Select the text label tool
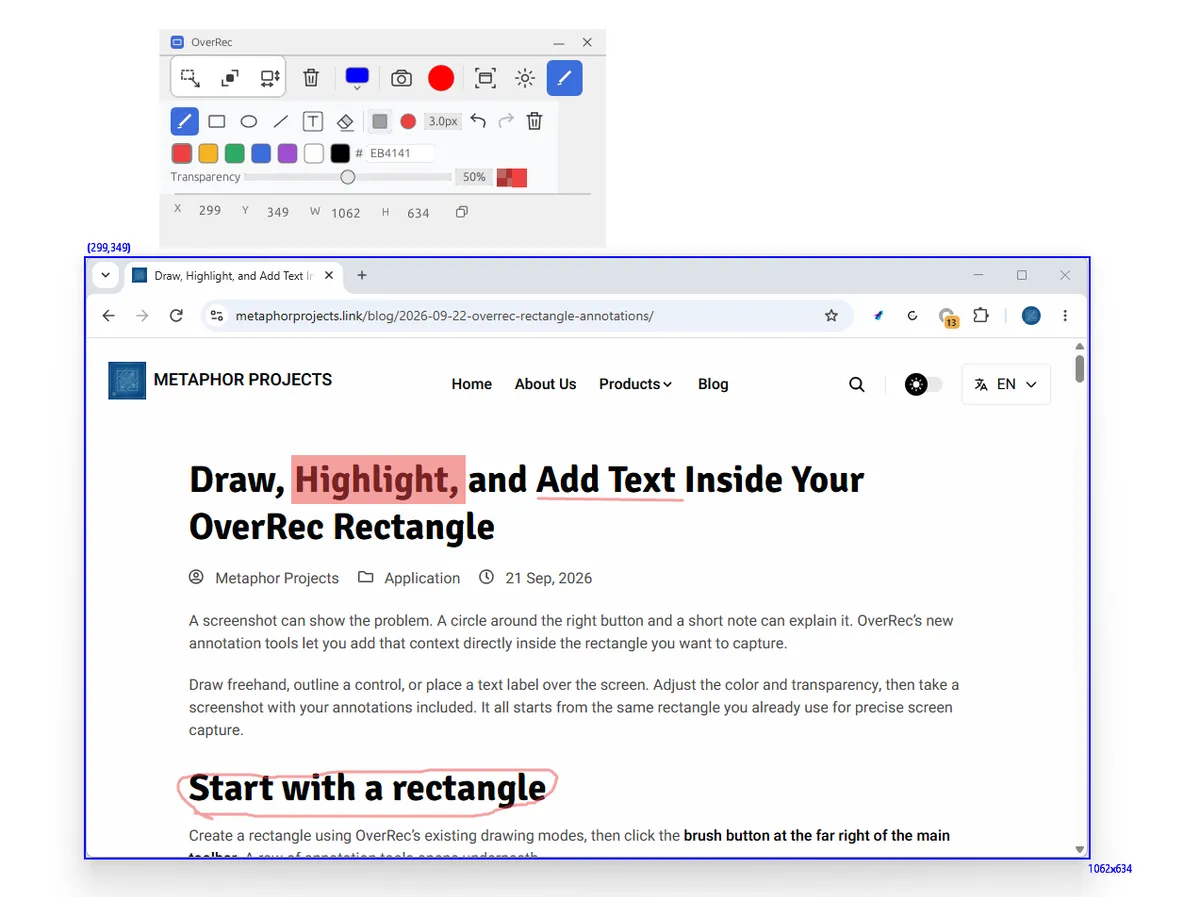Image resolution: width=1200 pixels, height=897 pixels. tap(313, 121)
